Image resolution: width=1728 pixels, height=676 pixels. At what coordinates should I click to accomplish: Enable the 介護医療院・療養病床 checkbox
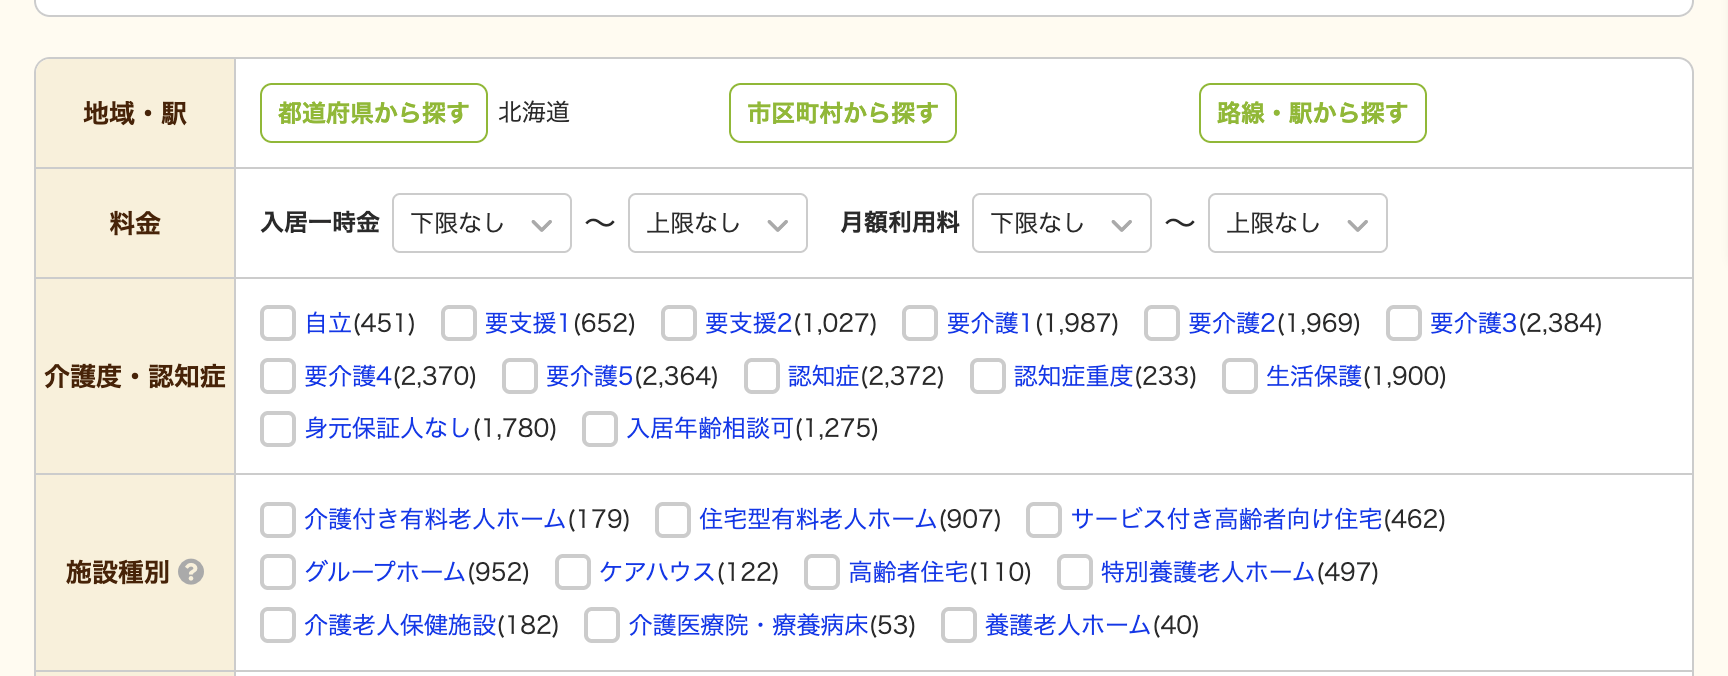[600, 625]
